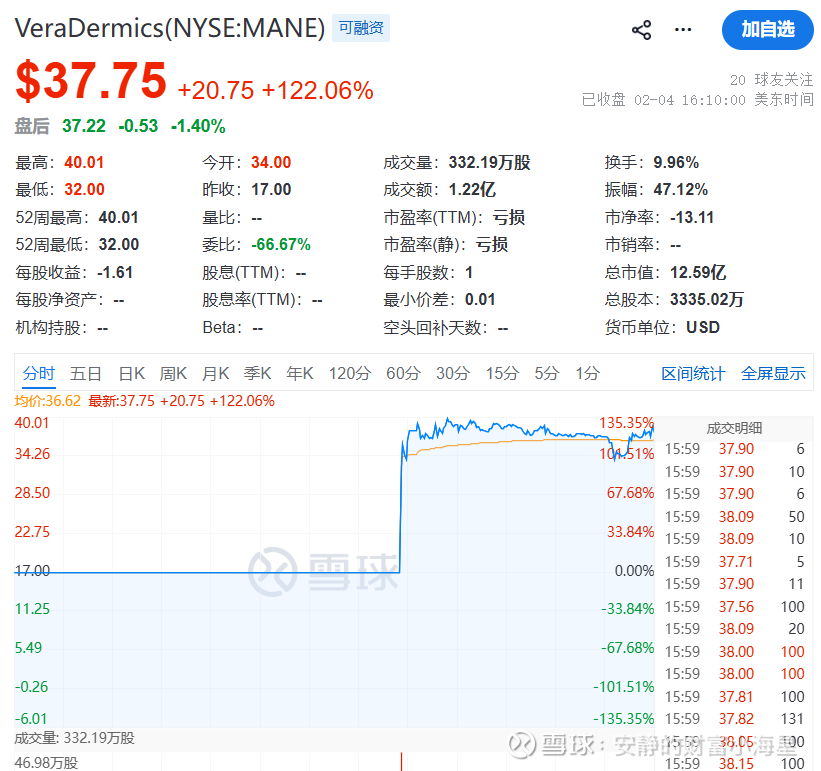Switch to the 五日 chart tab
This screenshot has height=771, width=821.
coord(86,373)
